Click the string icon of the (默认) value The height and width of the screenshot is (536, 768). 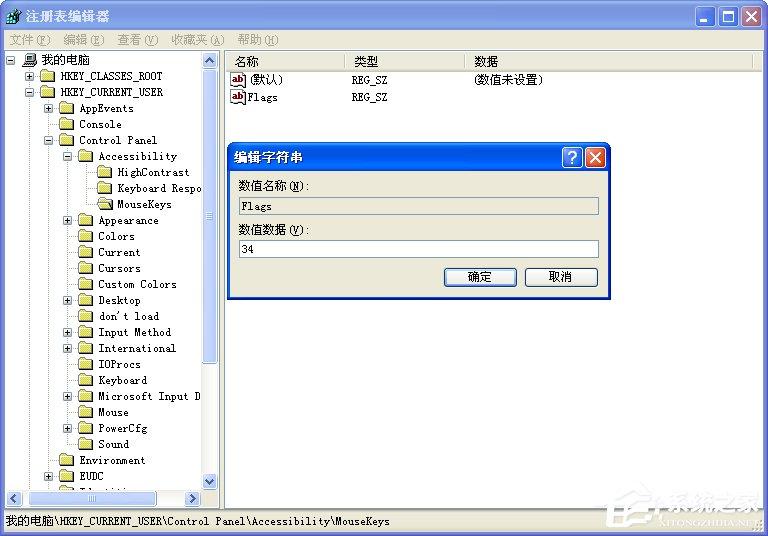point(238,79)
